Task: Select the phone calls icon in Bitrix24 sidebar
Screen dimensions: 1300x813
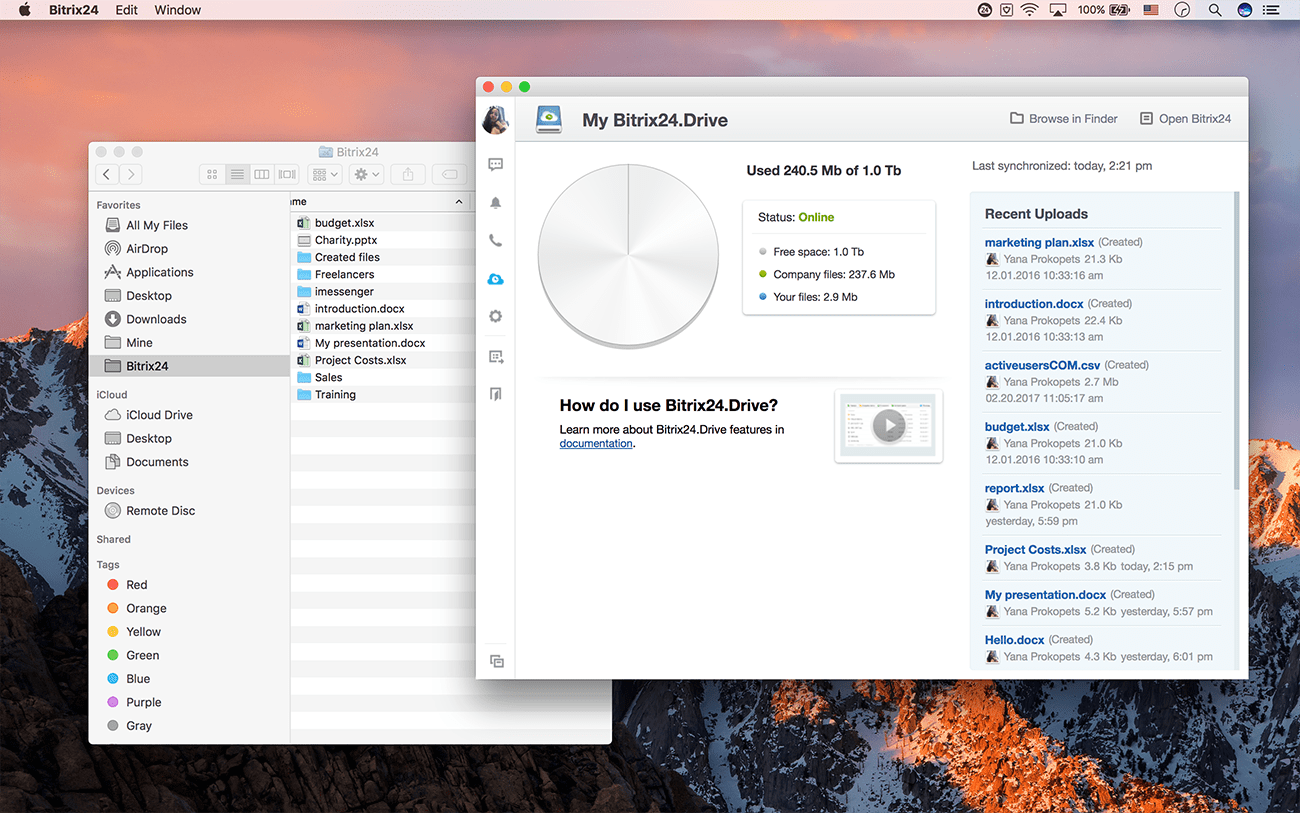Action: 495,240
